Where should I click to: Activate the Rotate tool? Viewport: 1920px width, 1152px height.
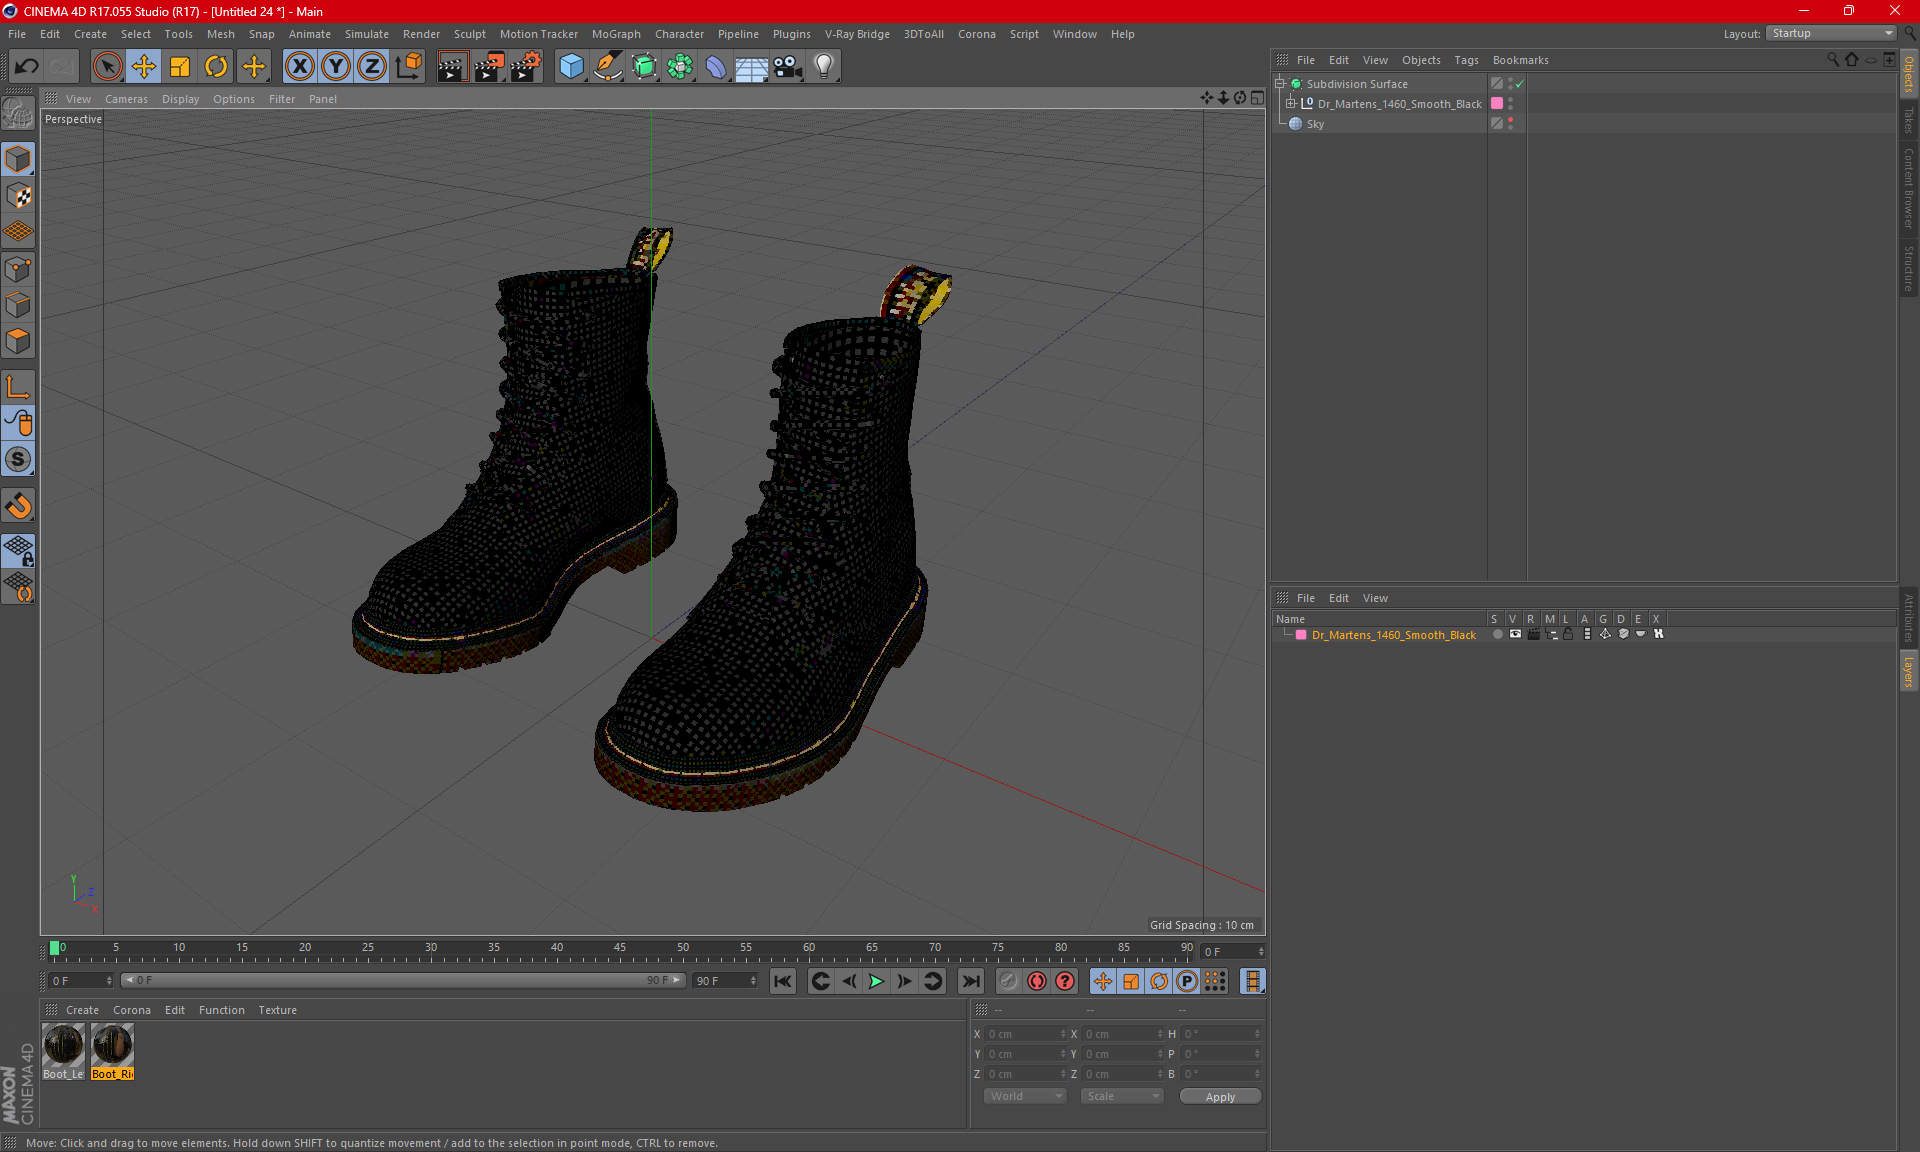coord(216,66)
